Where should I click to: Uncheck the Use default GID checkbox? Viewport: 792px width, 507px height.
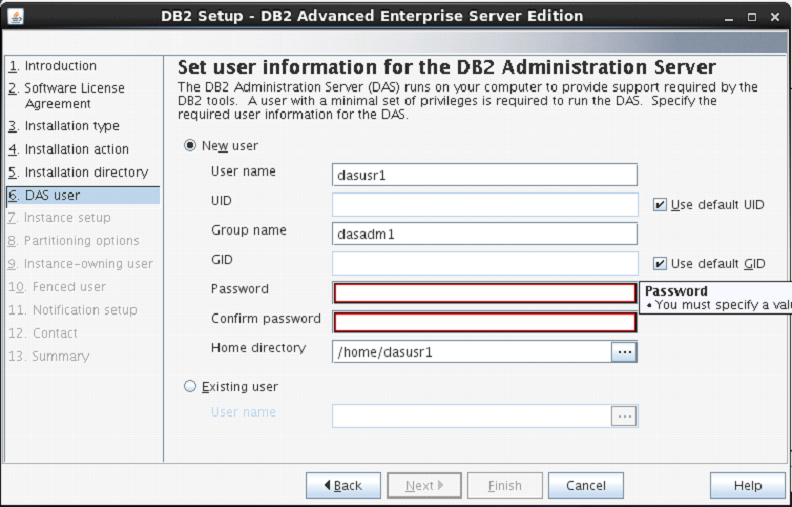tap(659, 264)
